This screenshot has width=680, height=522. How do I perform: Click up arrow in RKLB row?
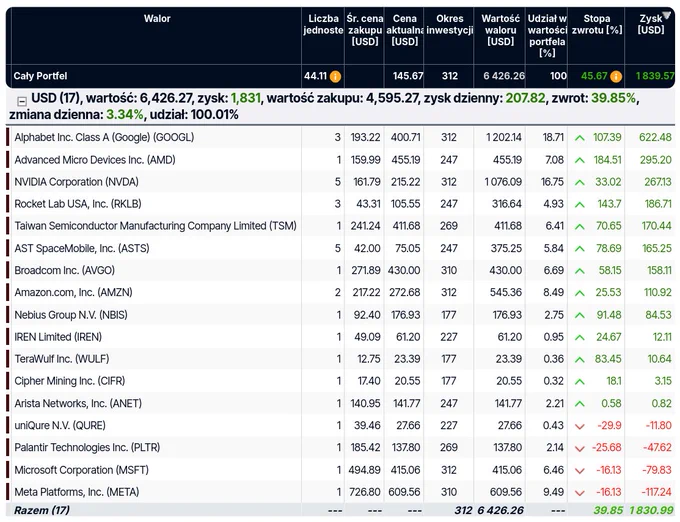click(579, 204)
